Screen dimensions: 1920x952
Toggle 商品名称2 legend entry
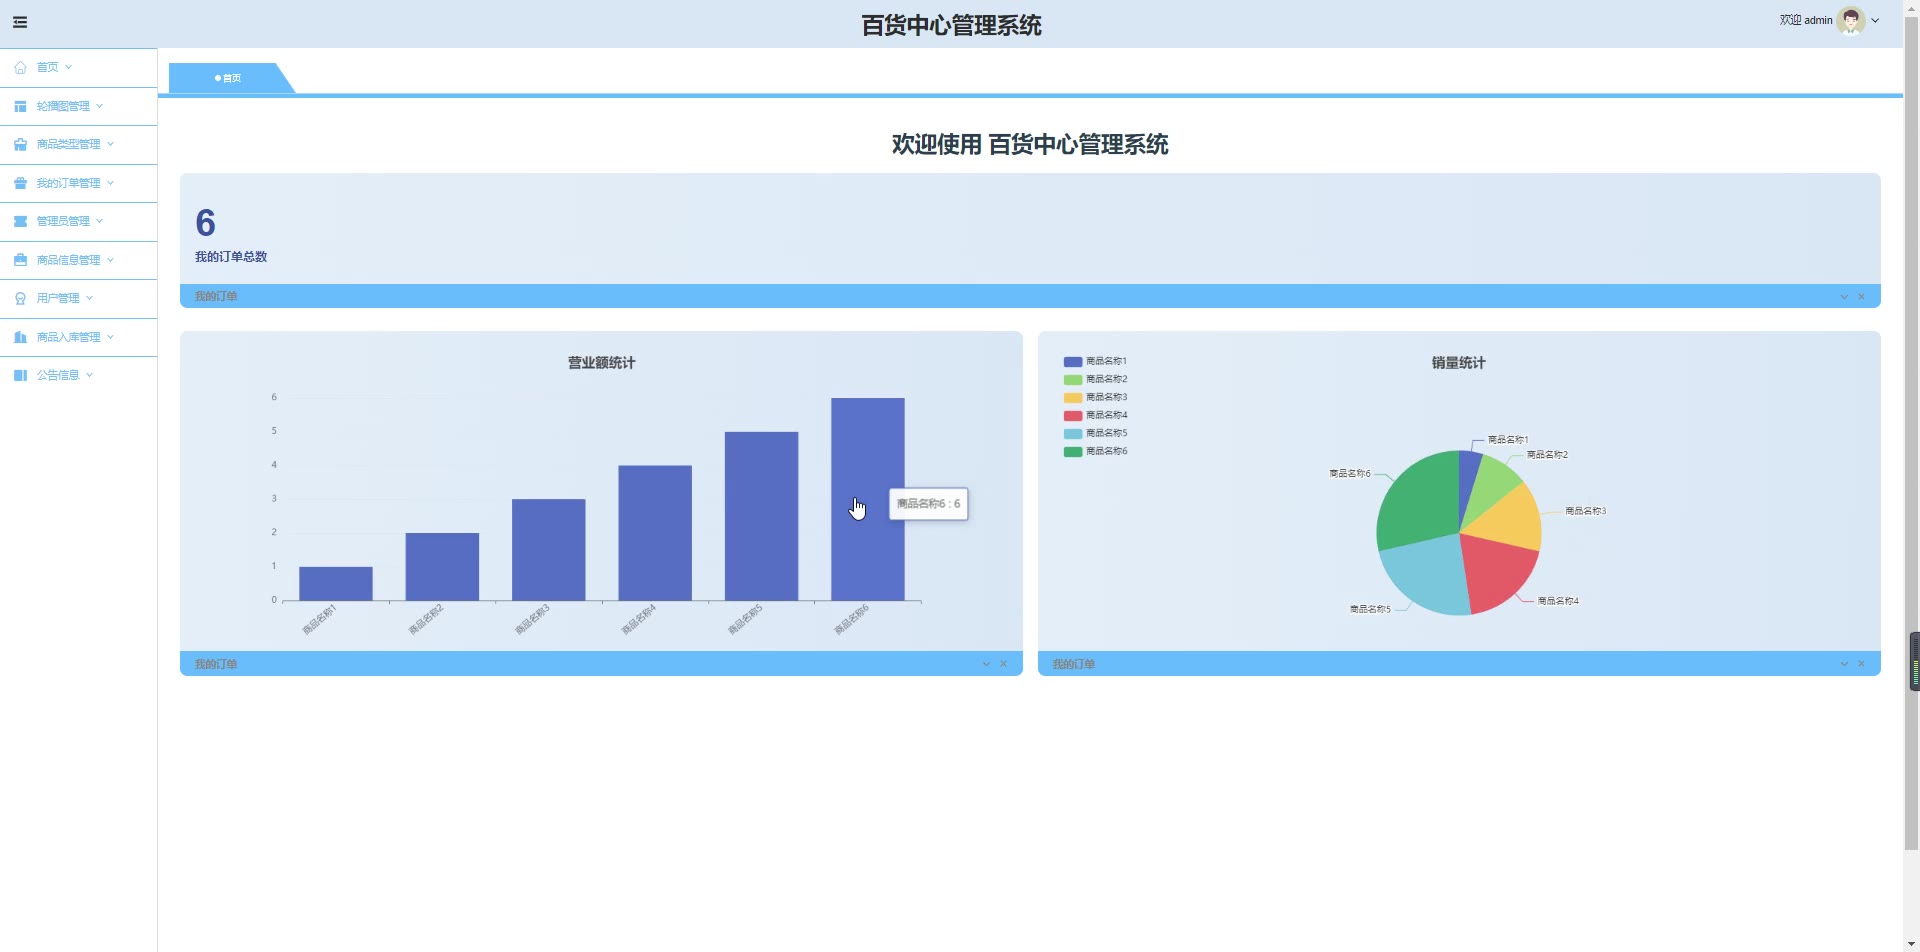[x=1096, y=379]
